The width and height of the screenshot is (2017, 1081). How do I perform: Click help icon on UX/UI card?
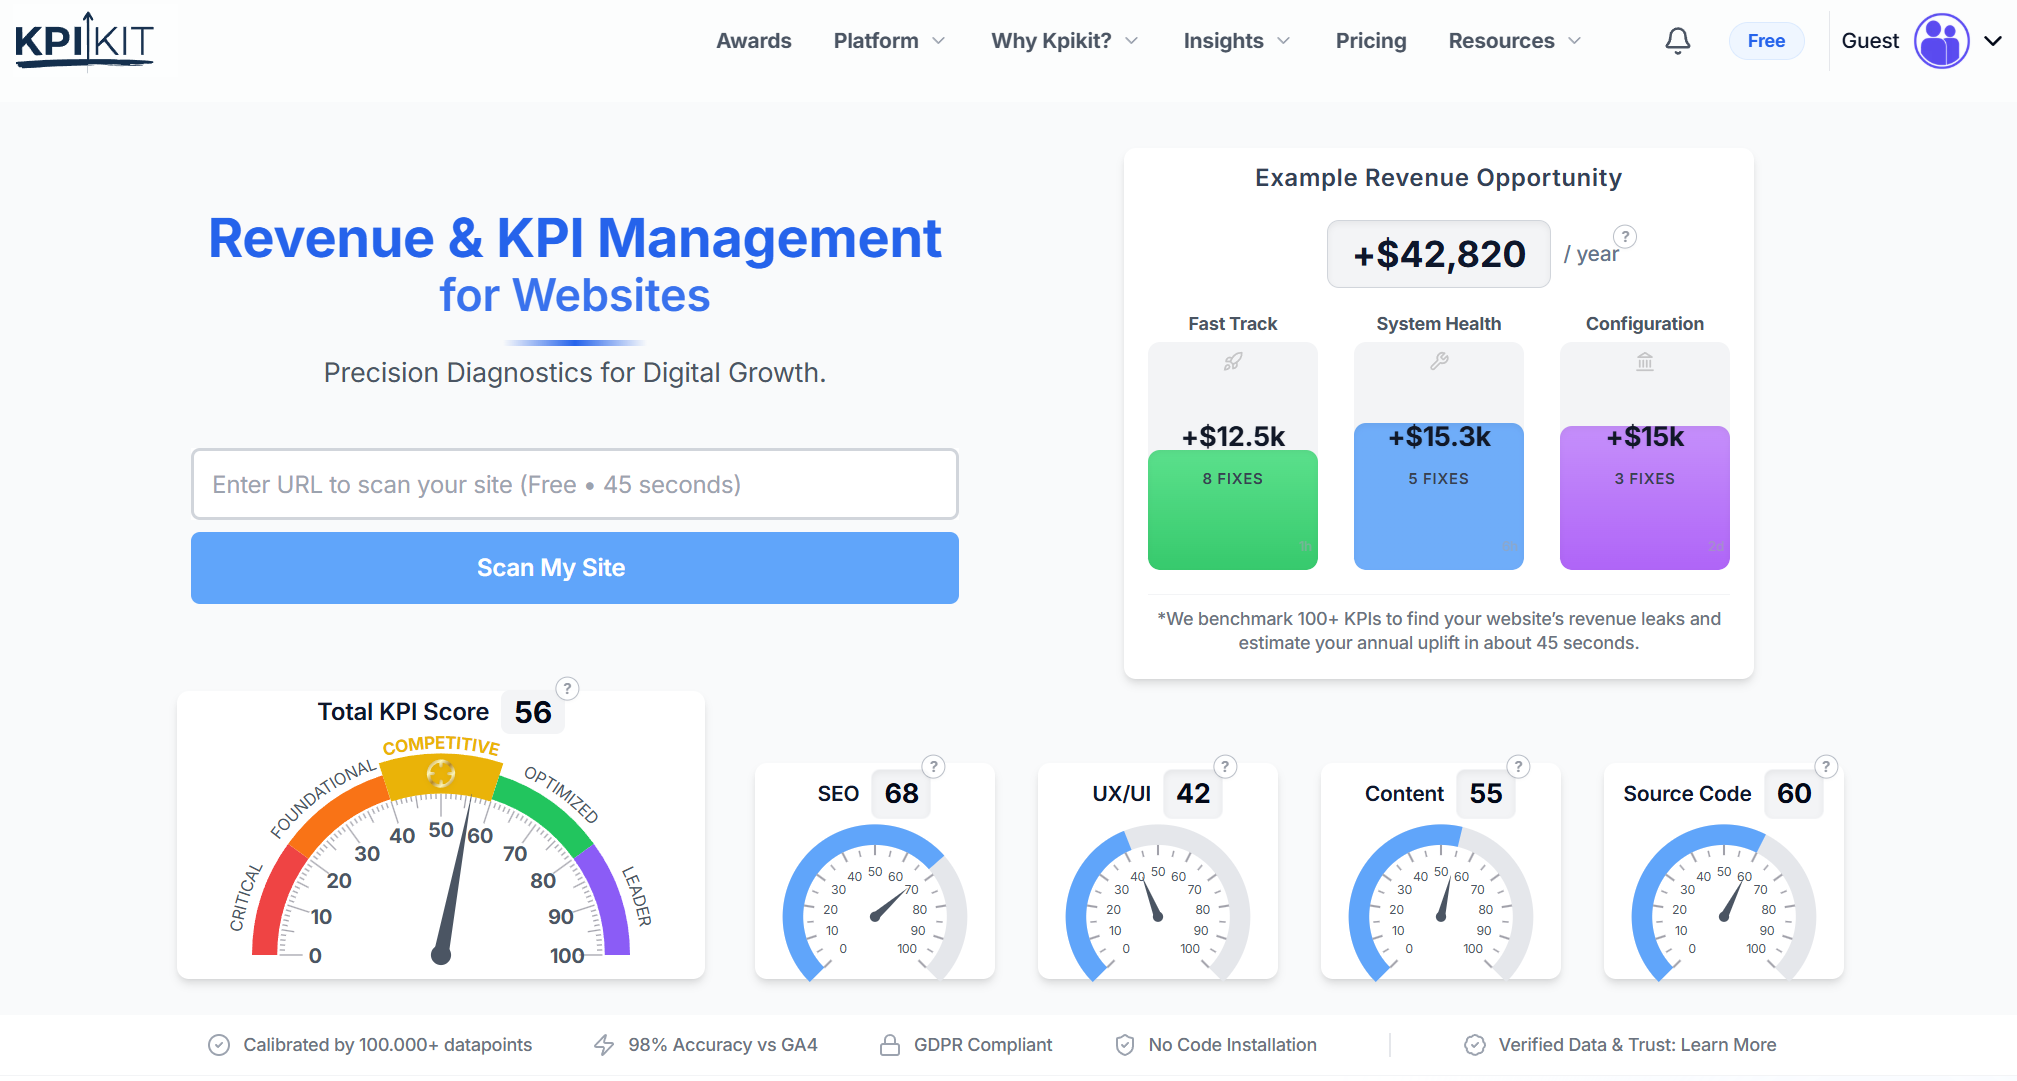(1225, 767)
